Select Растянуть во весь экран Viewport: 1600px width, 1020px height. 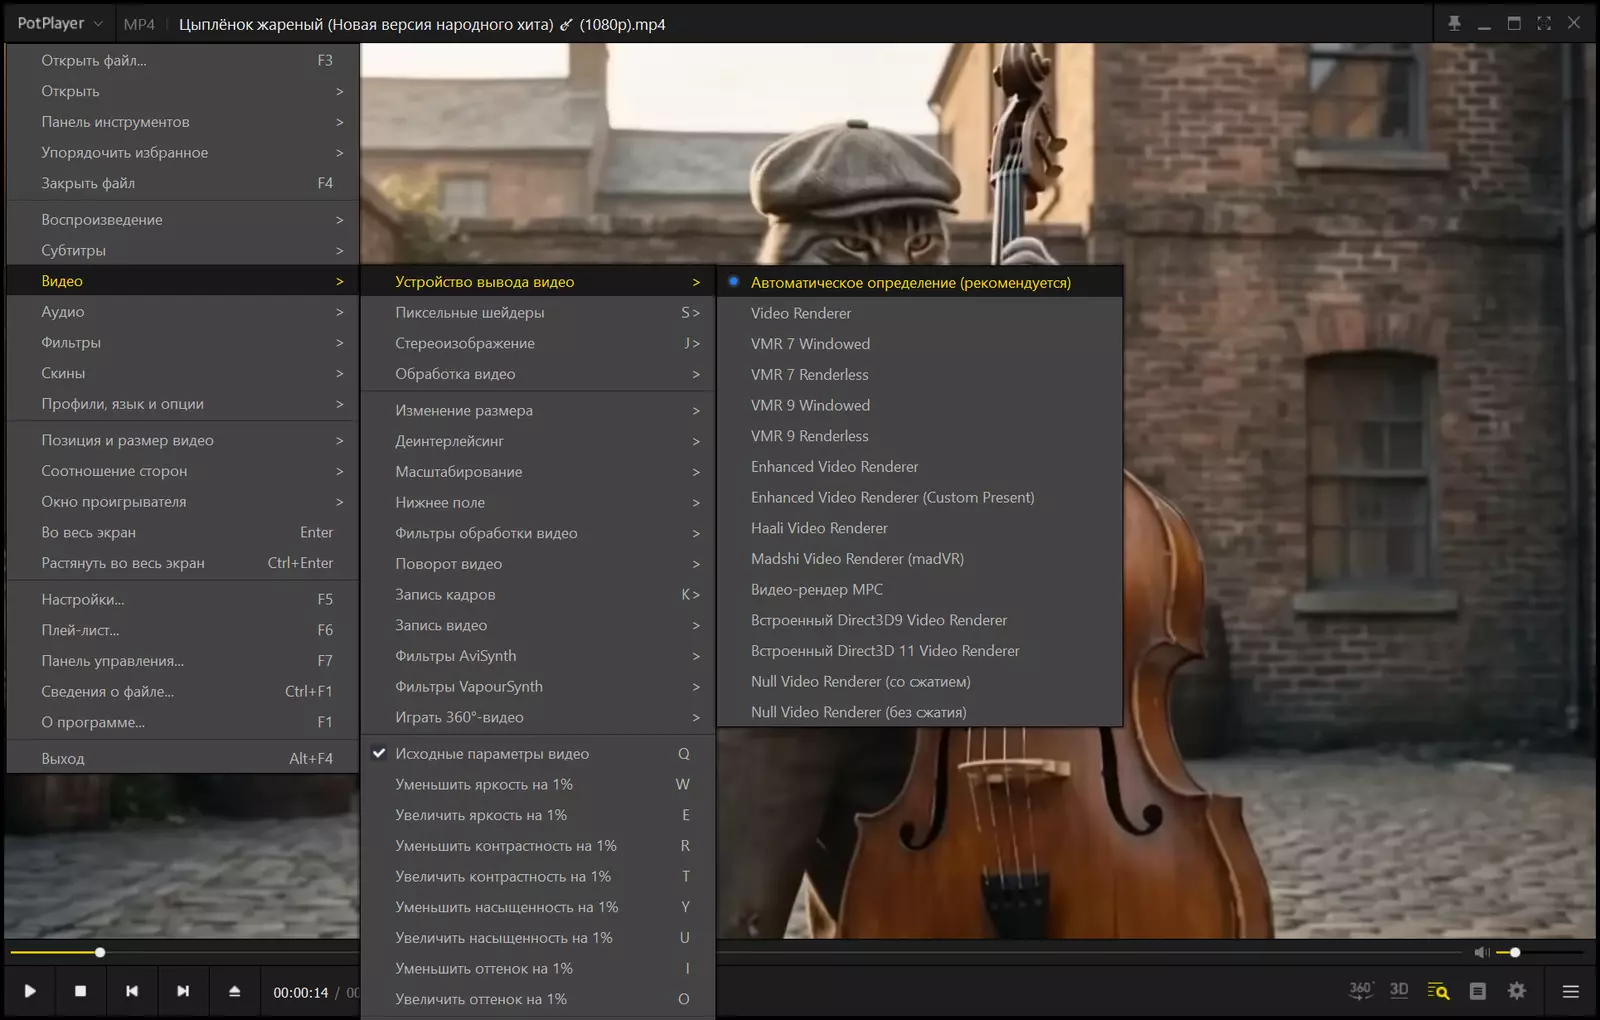[183, 563]
